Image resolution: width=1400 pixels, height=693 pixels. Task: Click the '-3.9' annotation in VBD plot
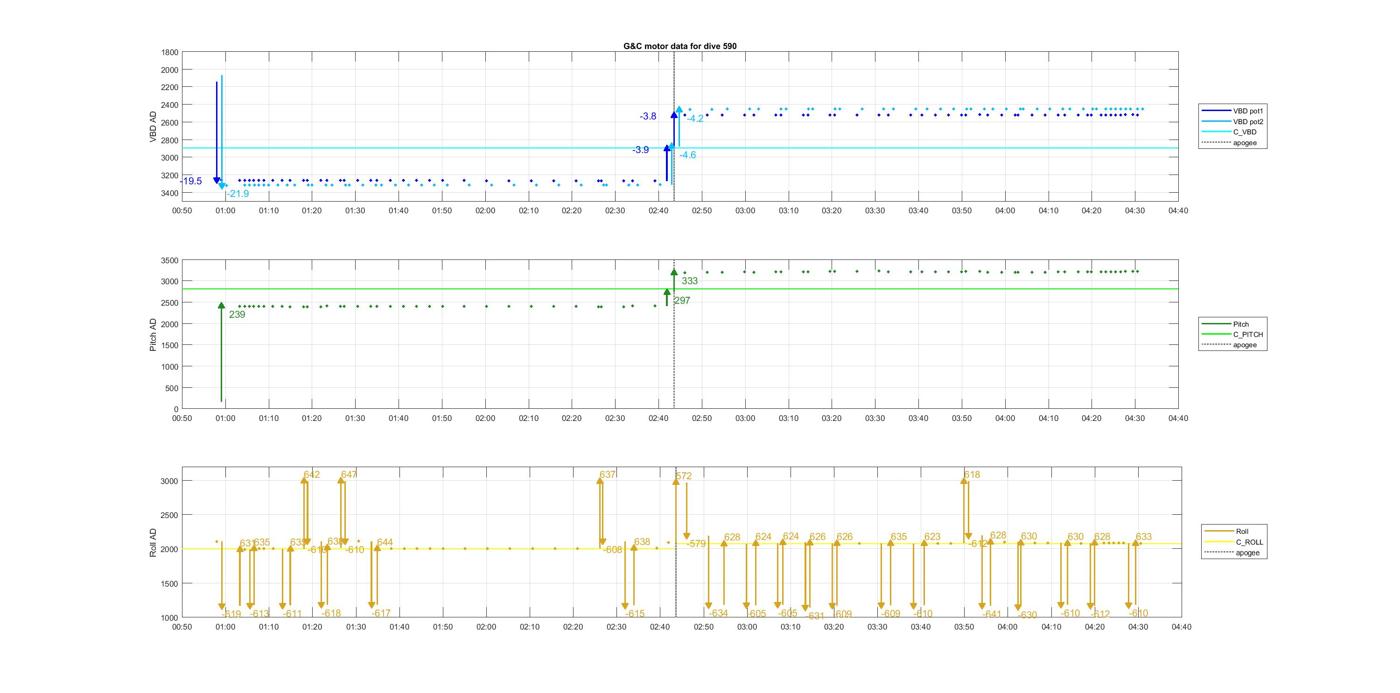(x=640, y=150)
